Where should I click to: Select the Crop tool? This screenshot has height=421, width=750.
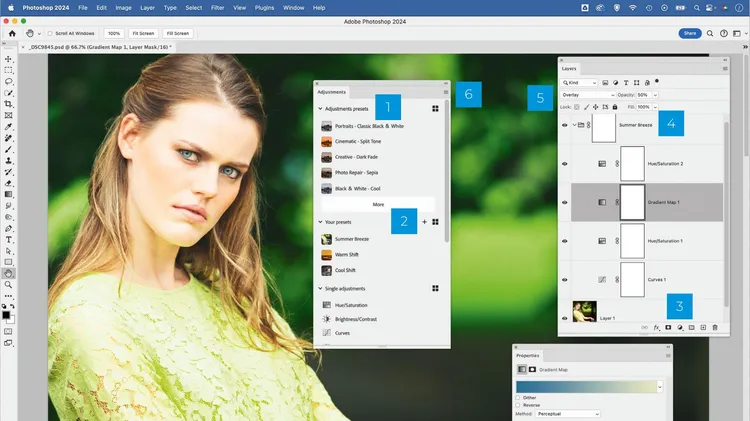[9, 104]
